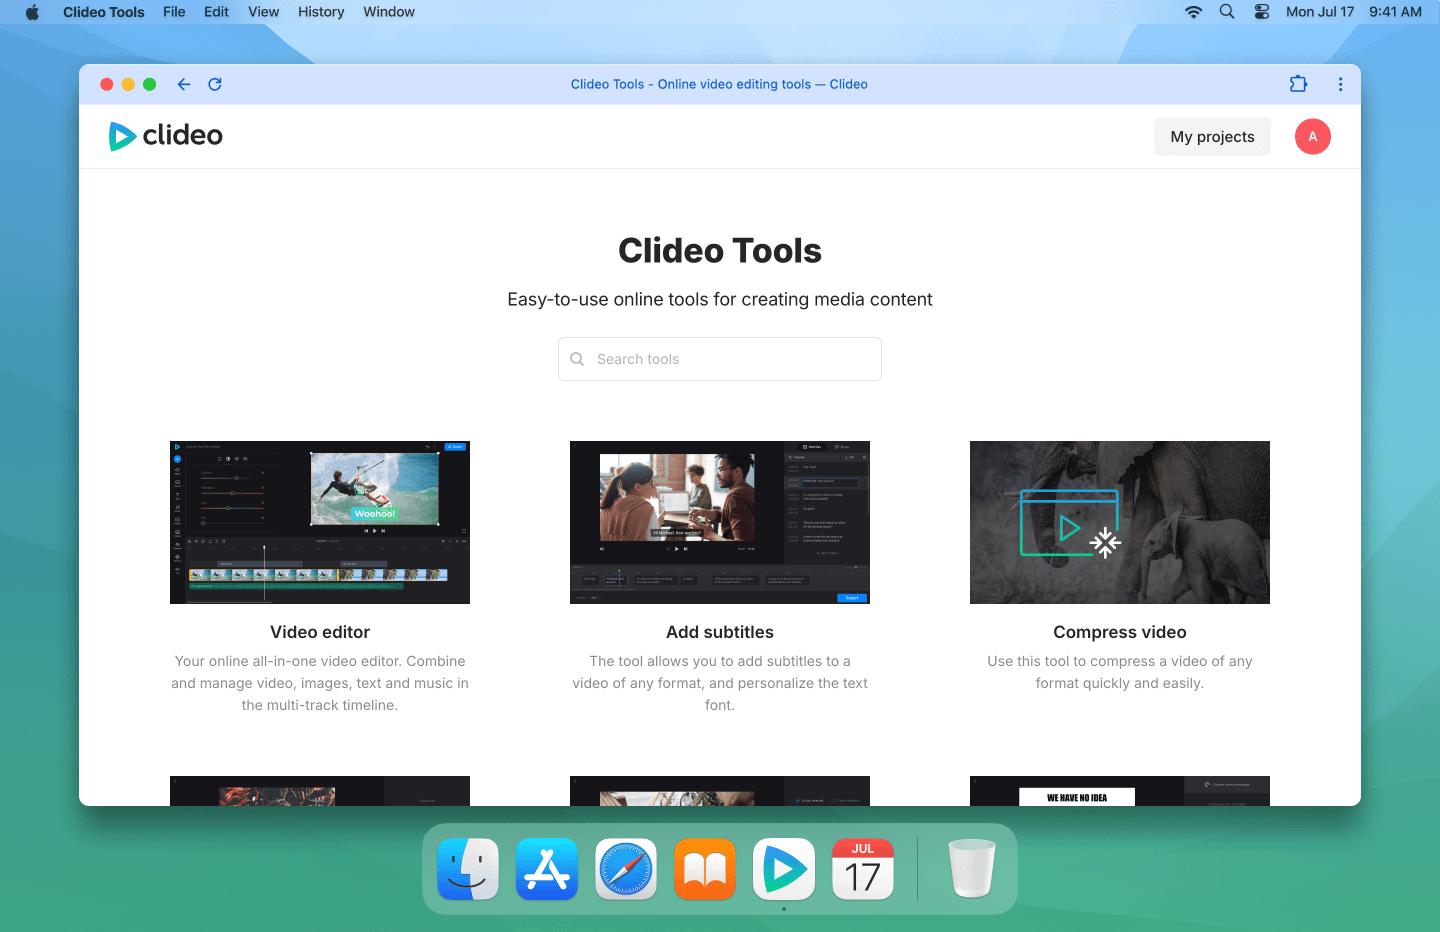The width and height of the screenshot is (1440, 932).
Task: Click the page title in the window bar
Action: [719, 84]
